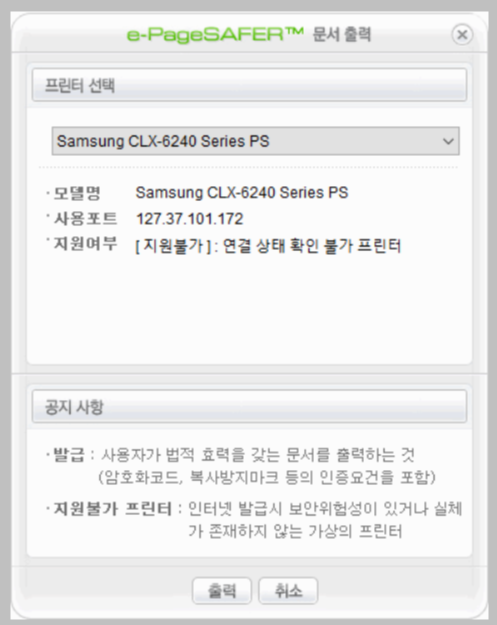The image size is (497, 625).
Task: Click the 출력 print button
Action: [222, 590]
